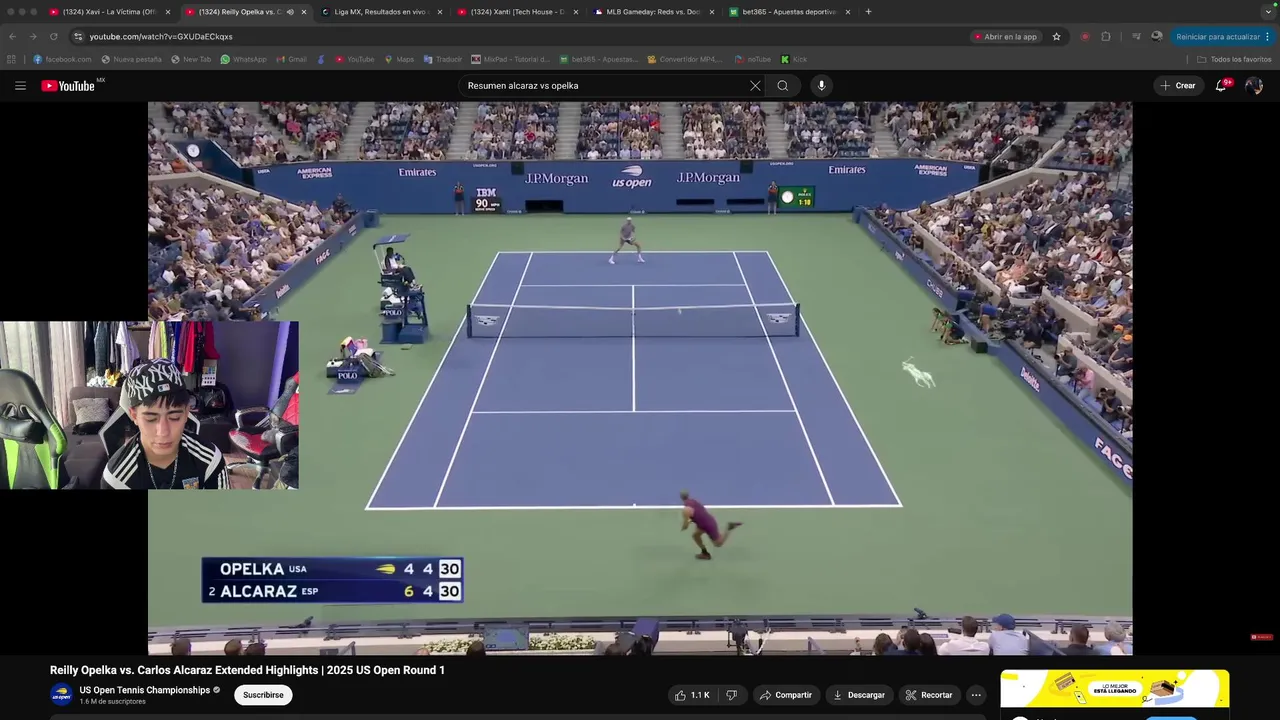1280x720 pixels.
Task: Like the video (1.1 K)
Action: point(692,695)
